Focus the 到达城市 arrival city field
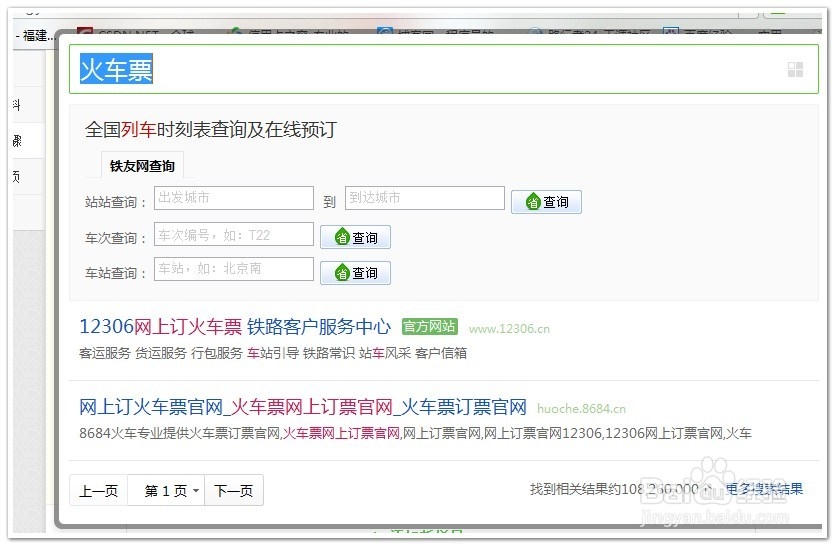Viewport: 835px width, 546px height. pos(424,198)
